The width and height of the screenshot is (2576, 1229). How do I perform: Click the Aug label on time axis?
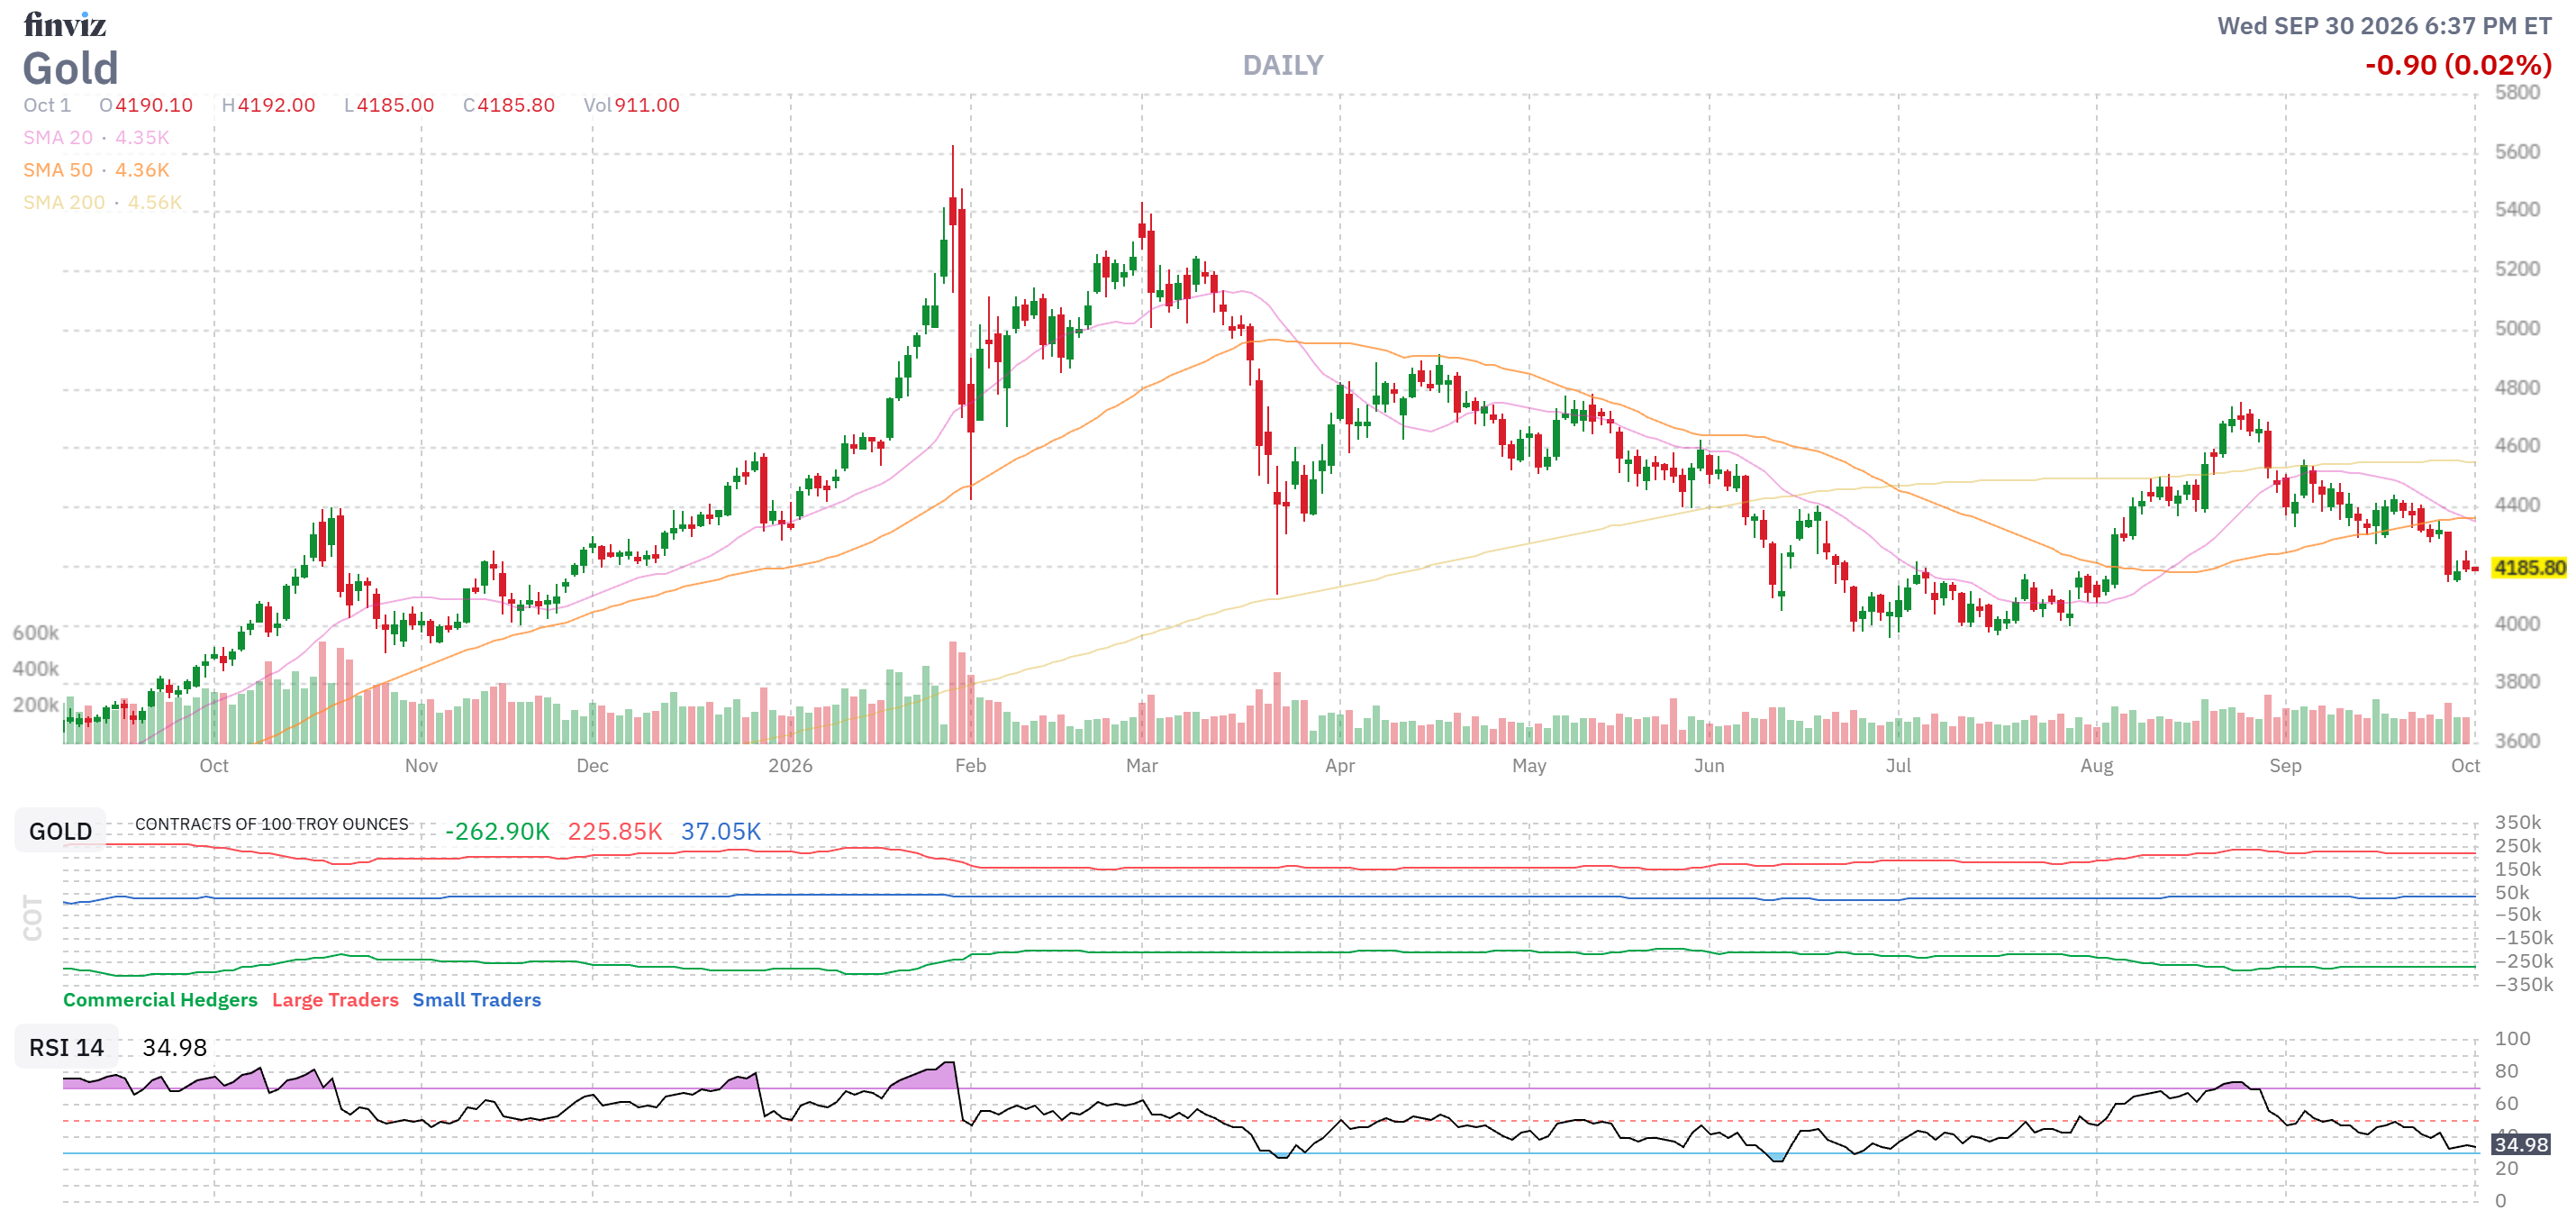[x=2096, y=765]
